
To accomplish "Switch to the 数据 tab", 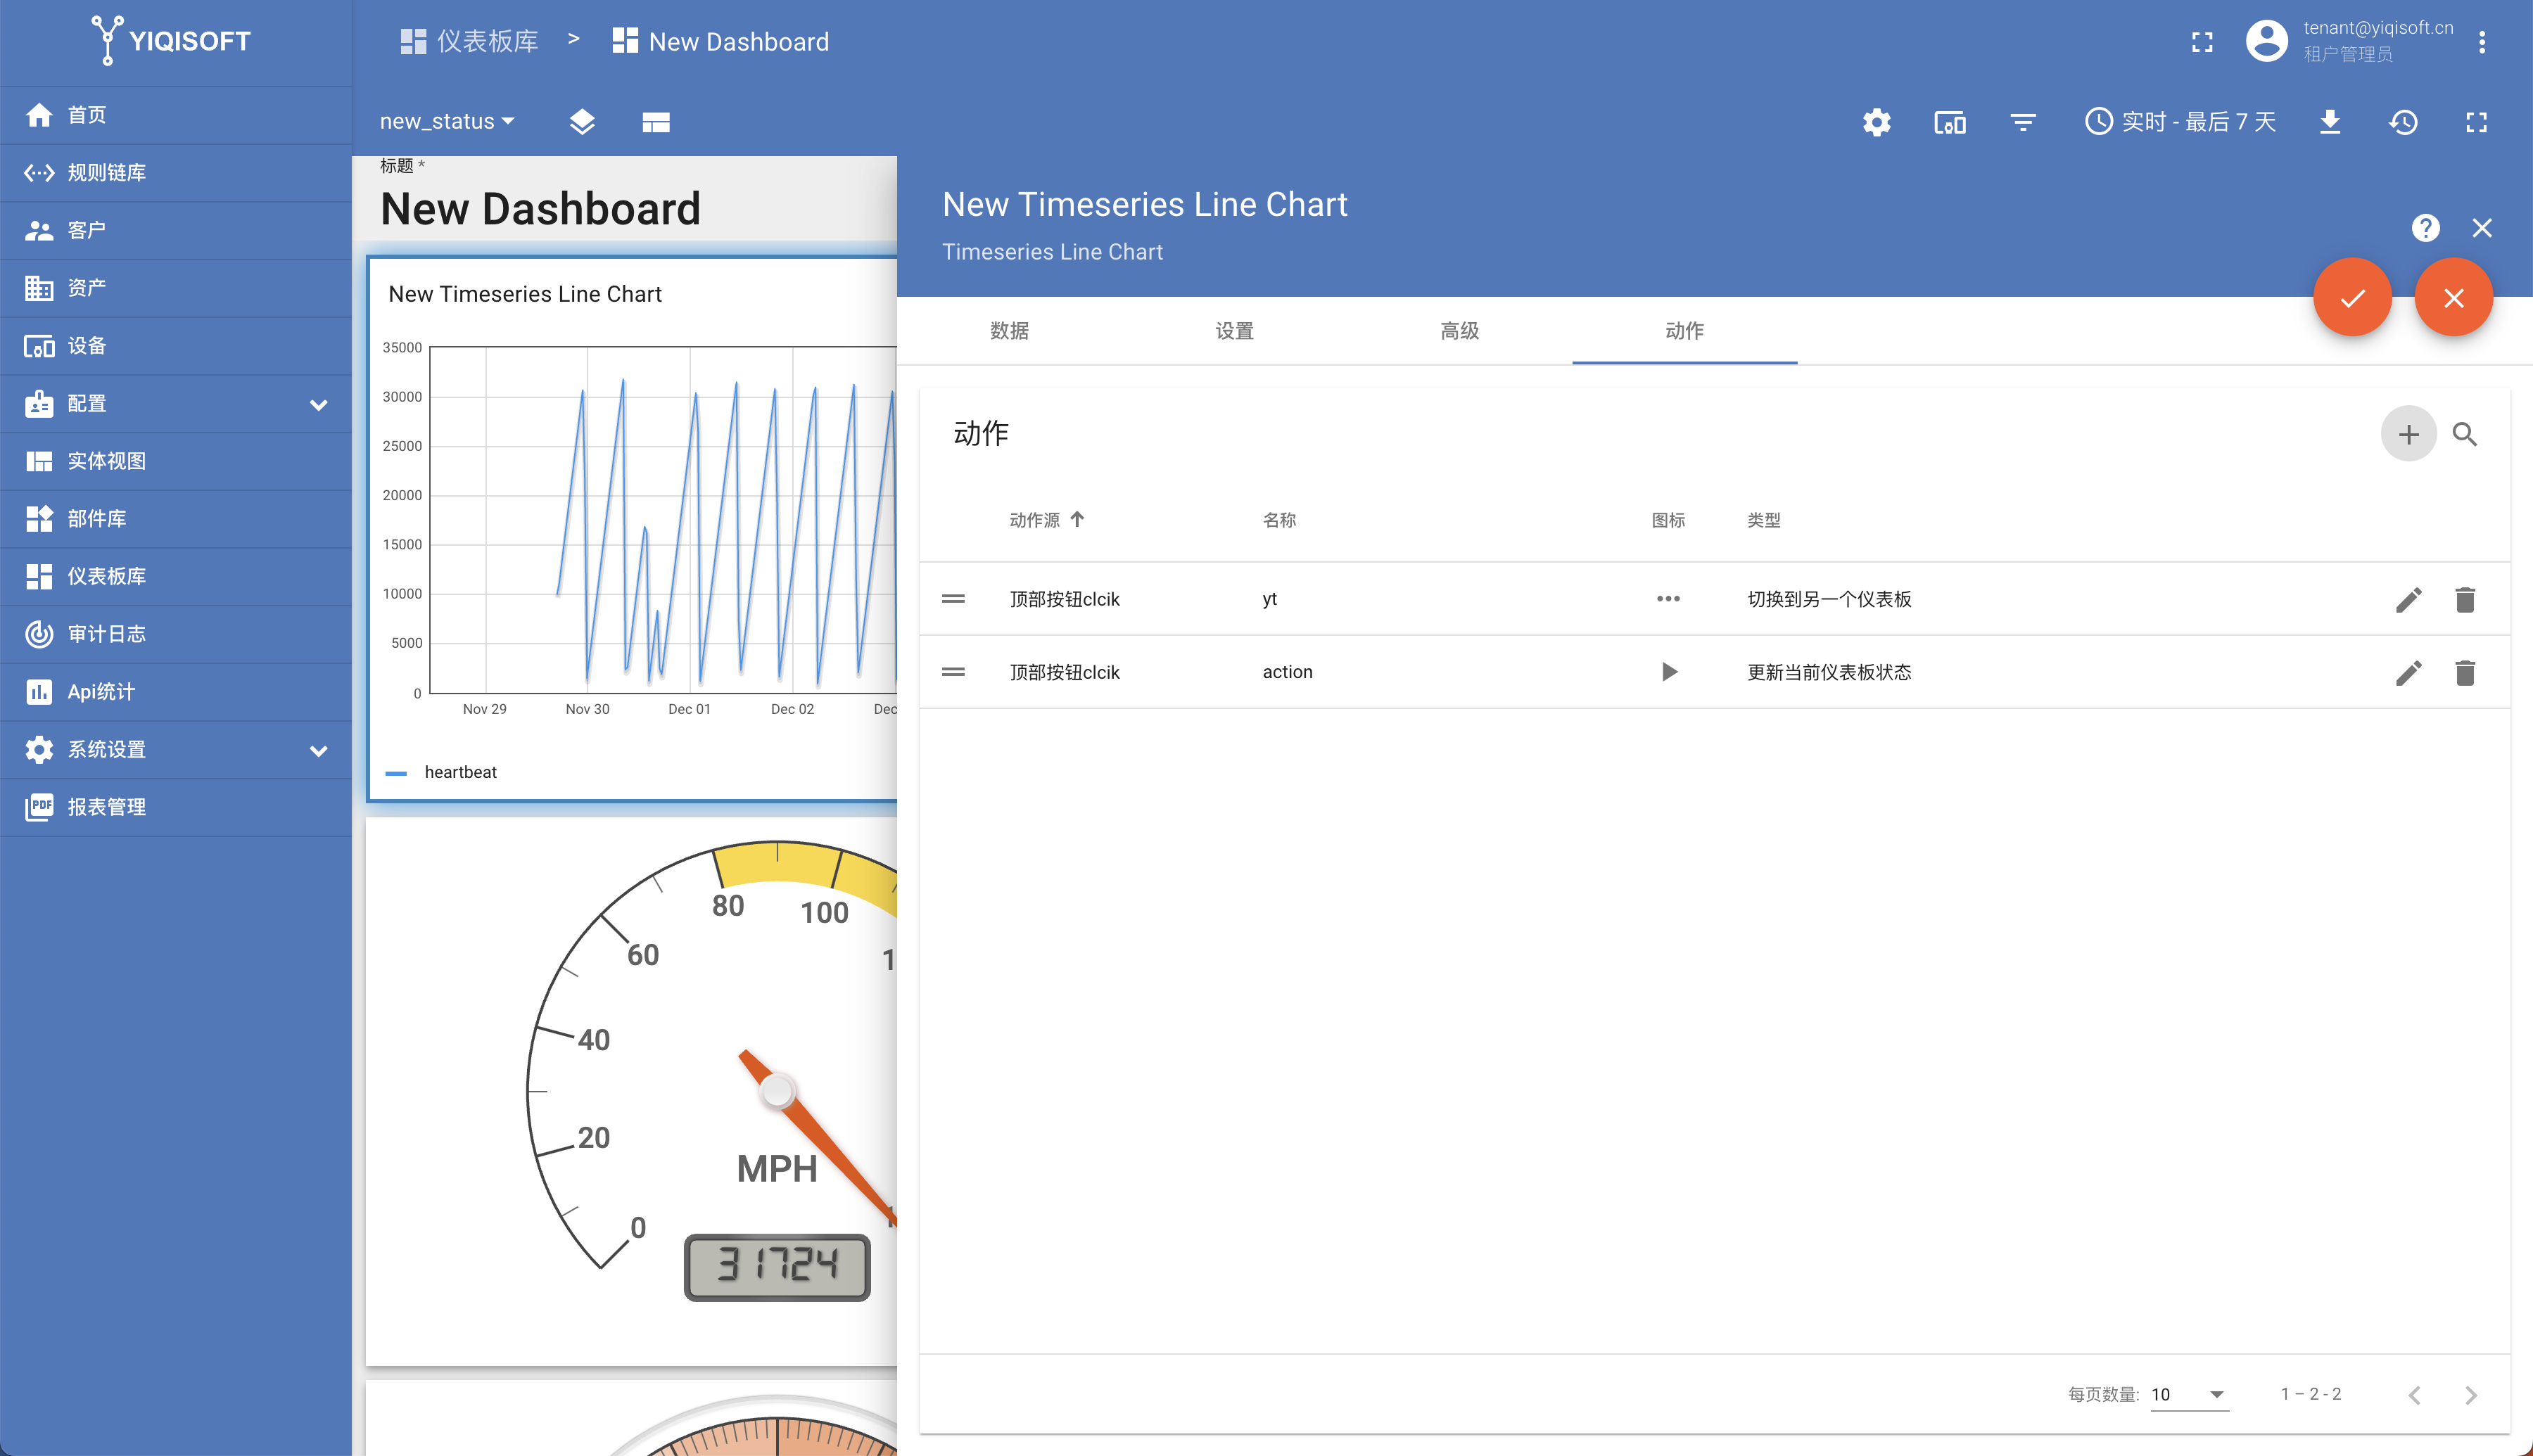I will [1009, 331].
